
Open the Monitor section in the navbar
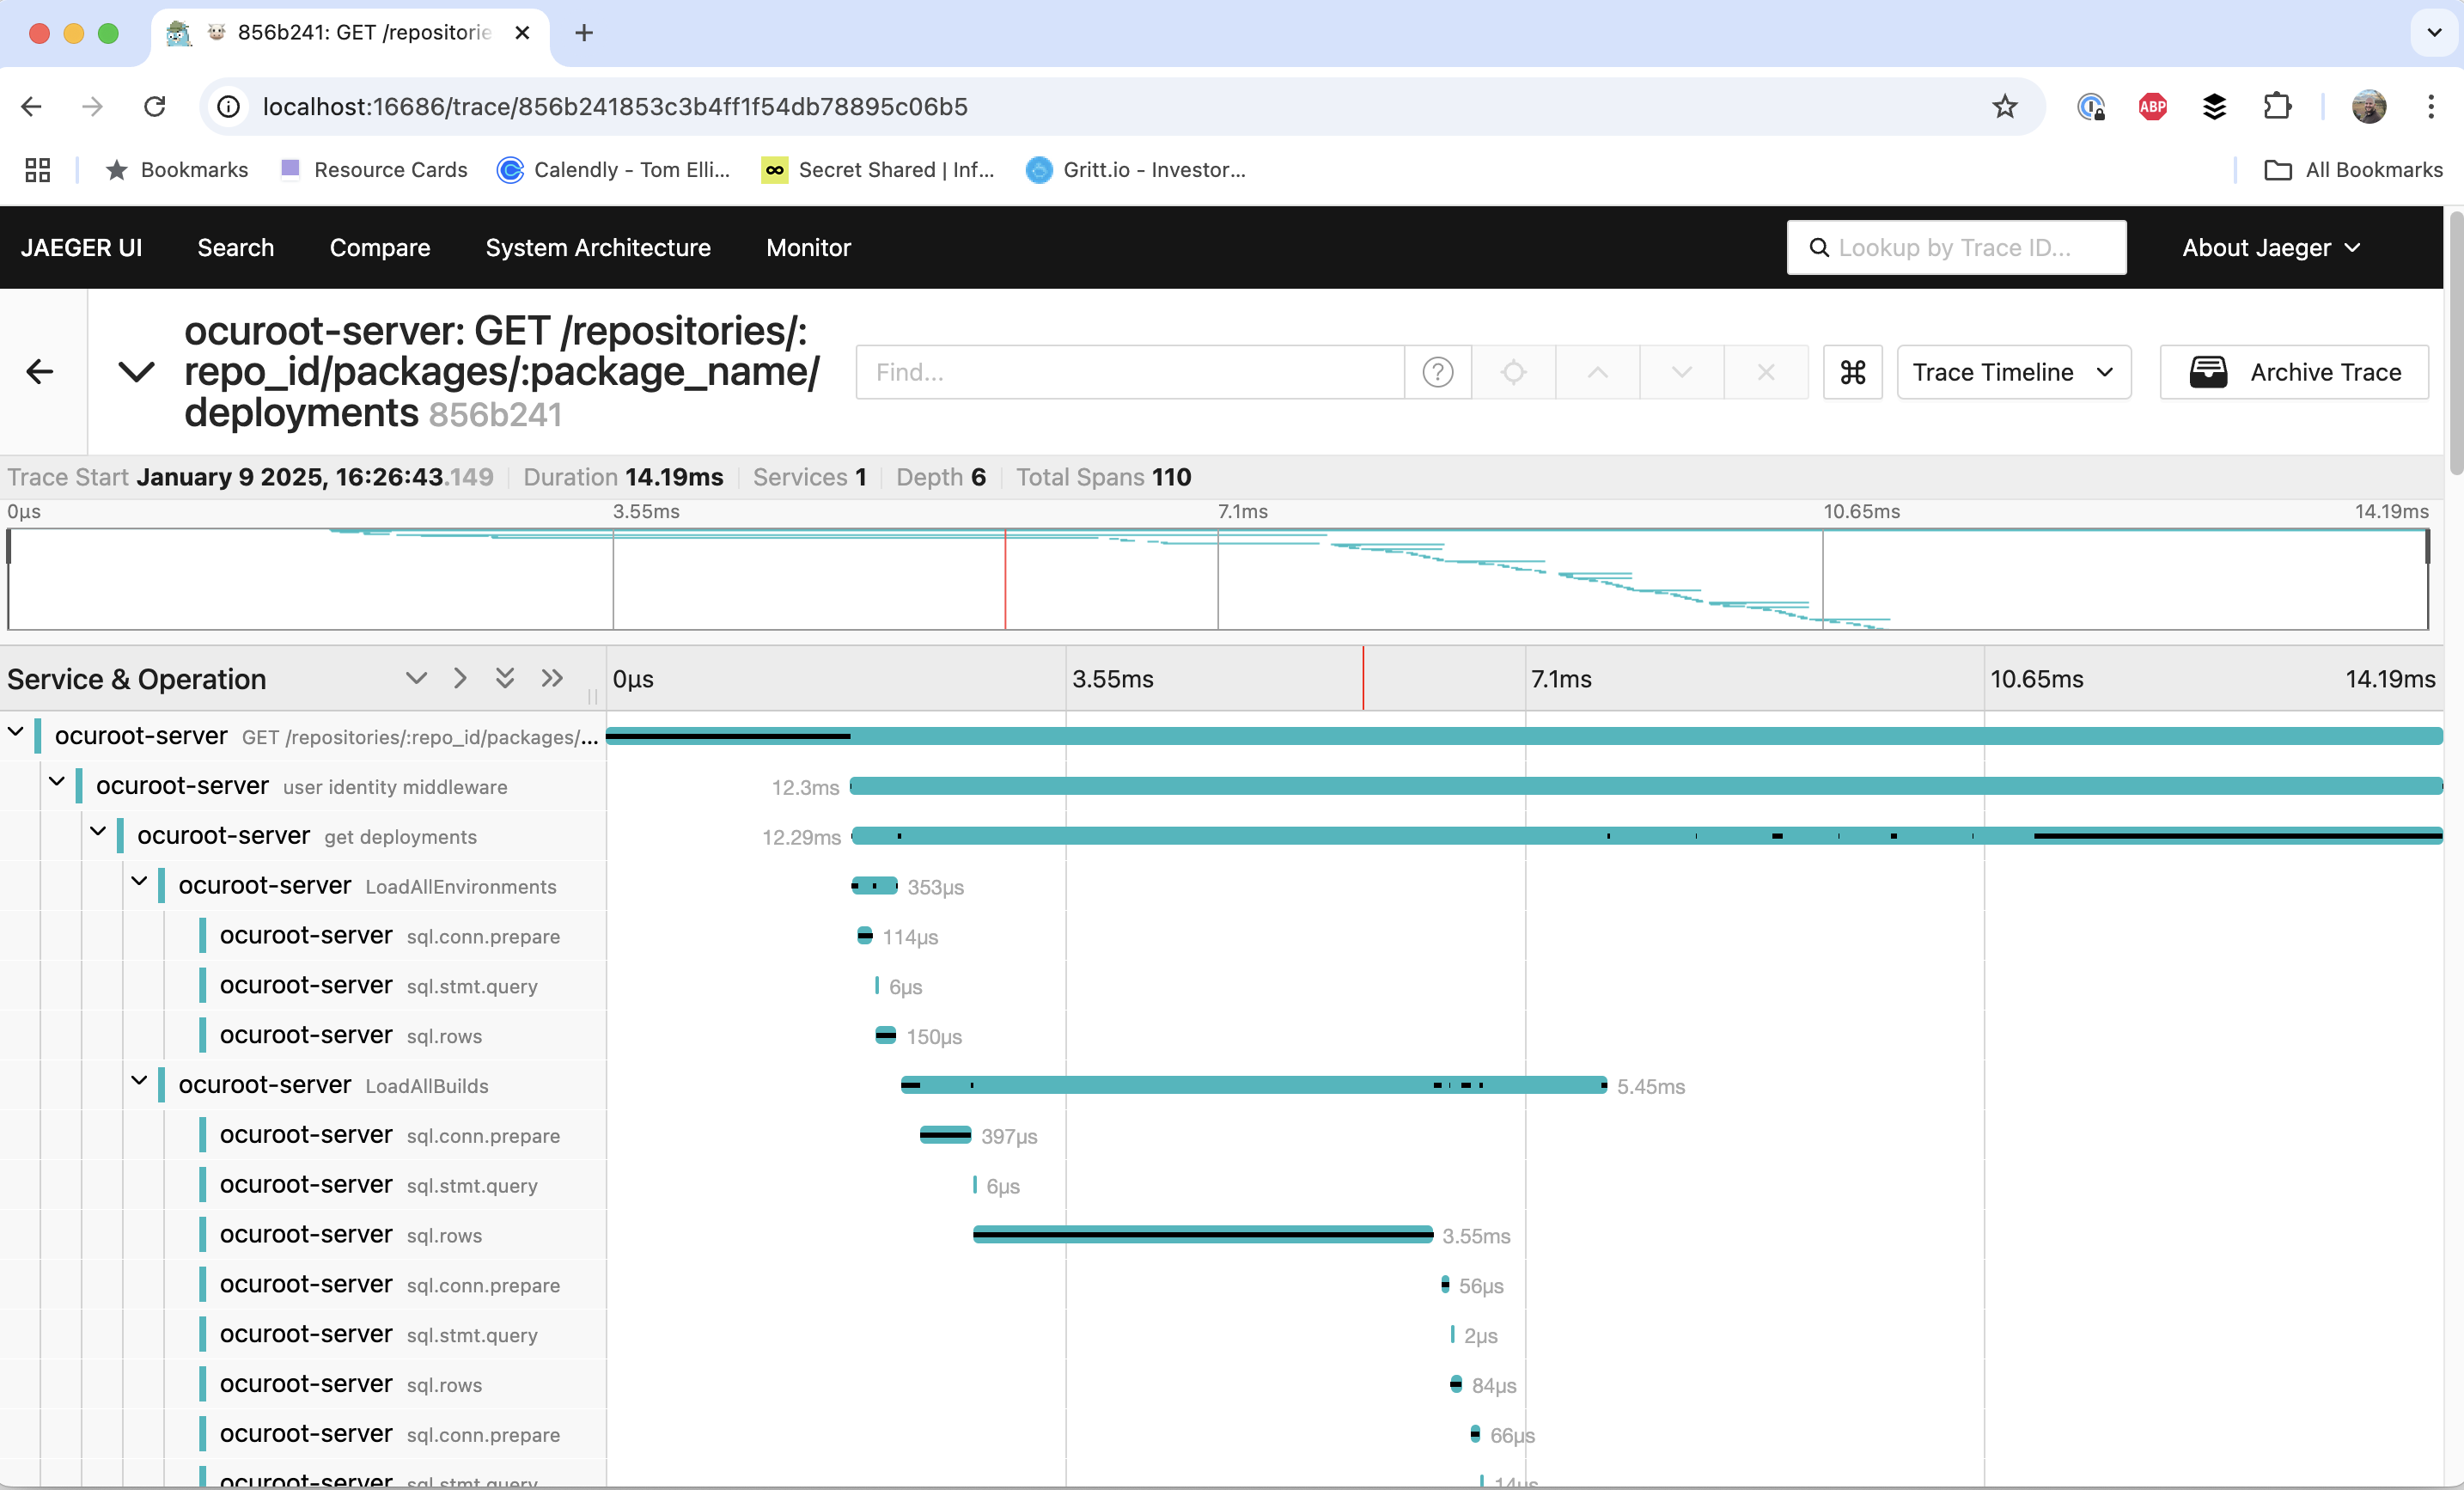808,247
